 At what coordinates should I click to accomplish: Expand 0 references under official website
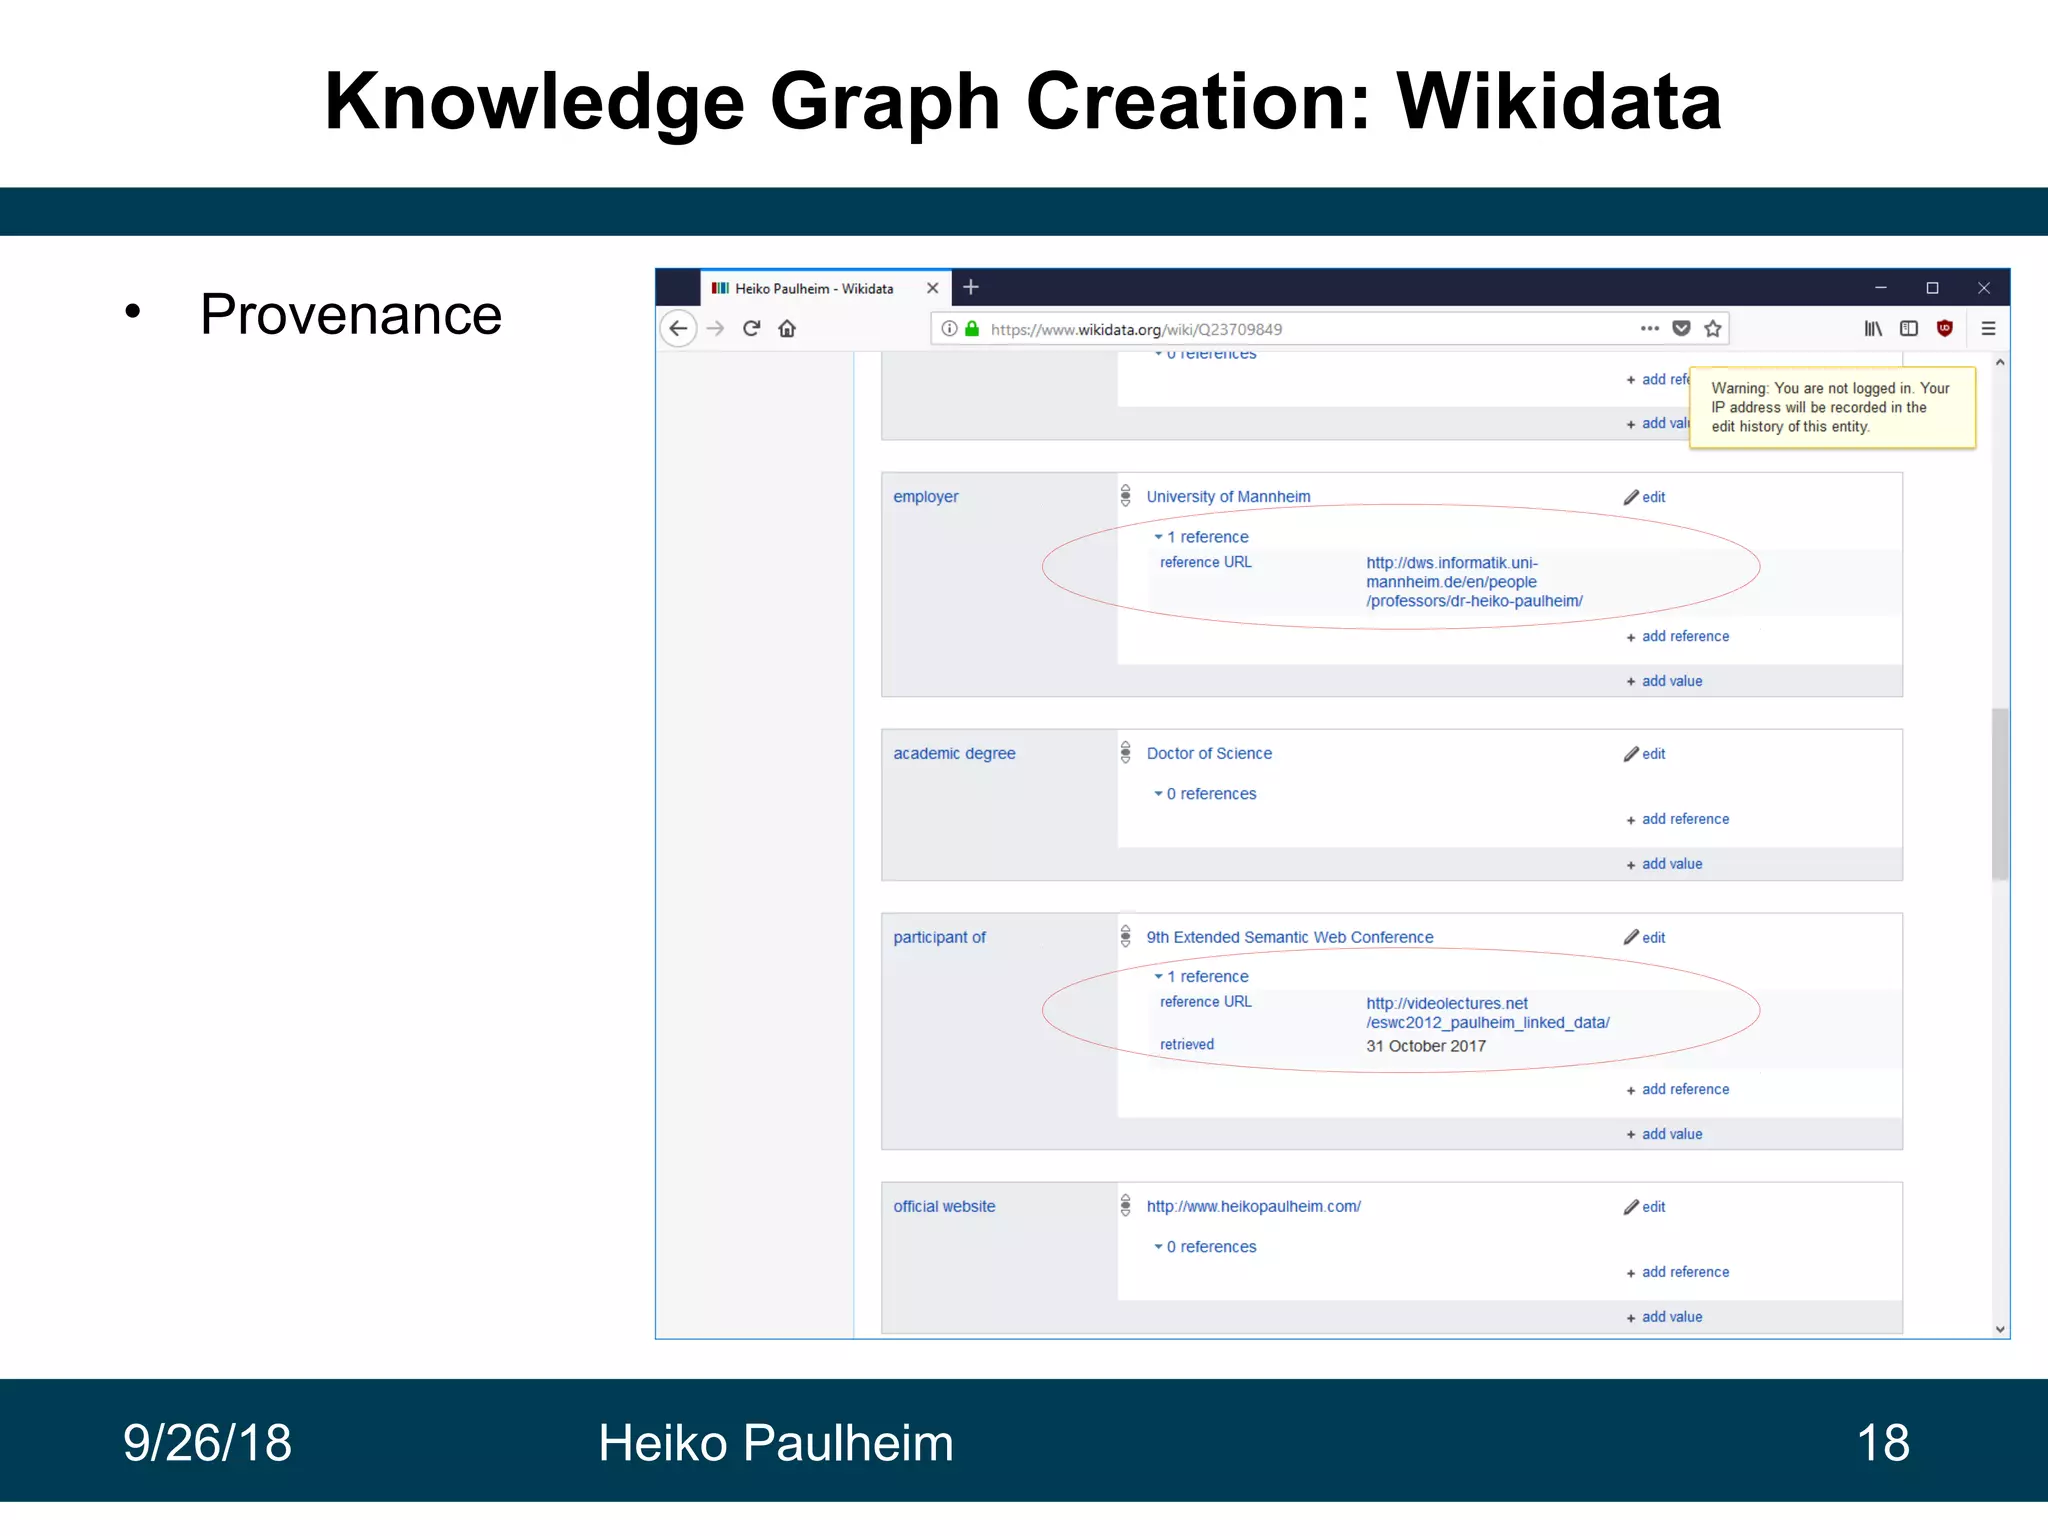pos(1205,1247)
